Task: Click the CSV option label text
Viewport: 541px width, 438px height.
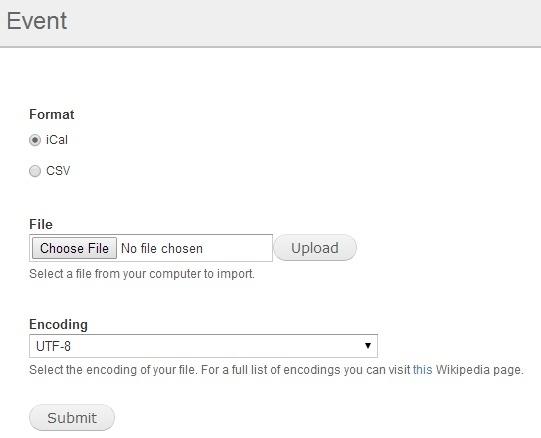Action: [58, 171]
